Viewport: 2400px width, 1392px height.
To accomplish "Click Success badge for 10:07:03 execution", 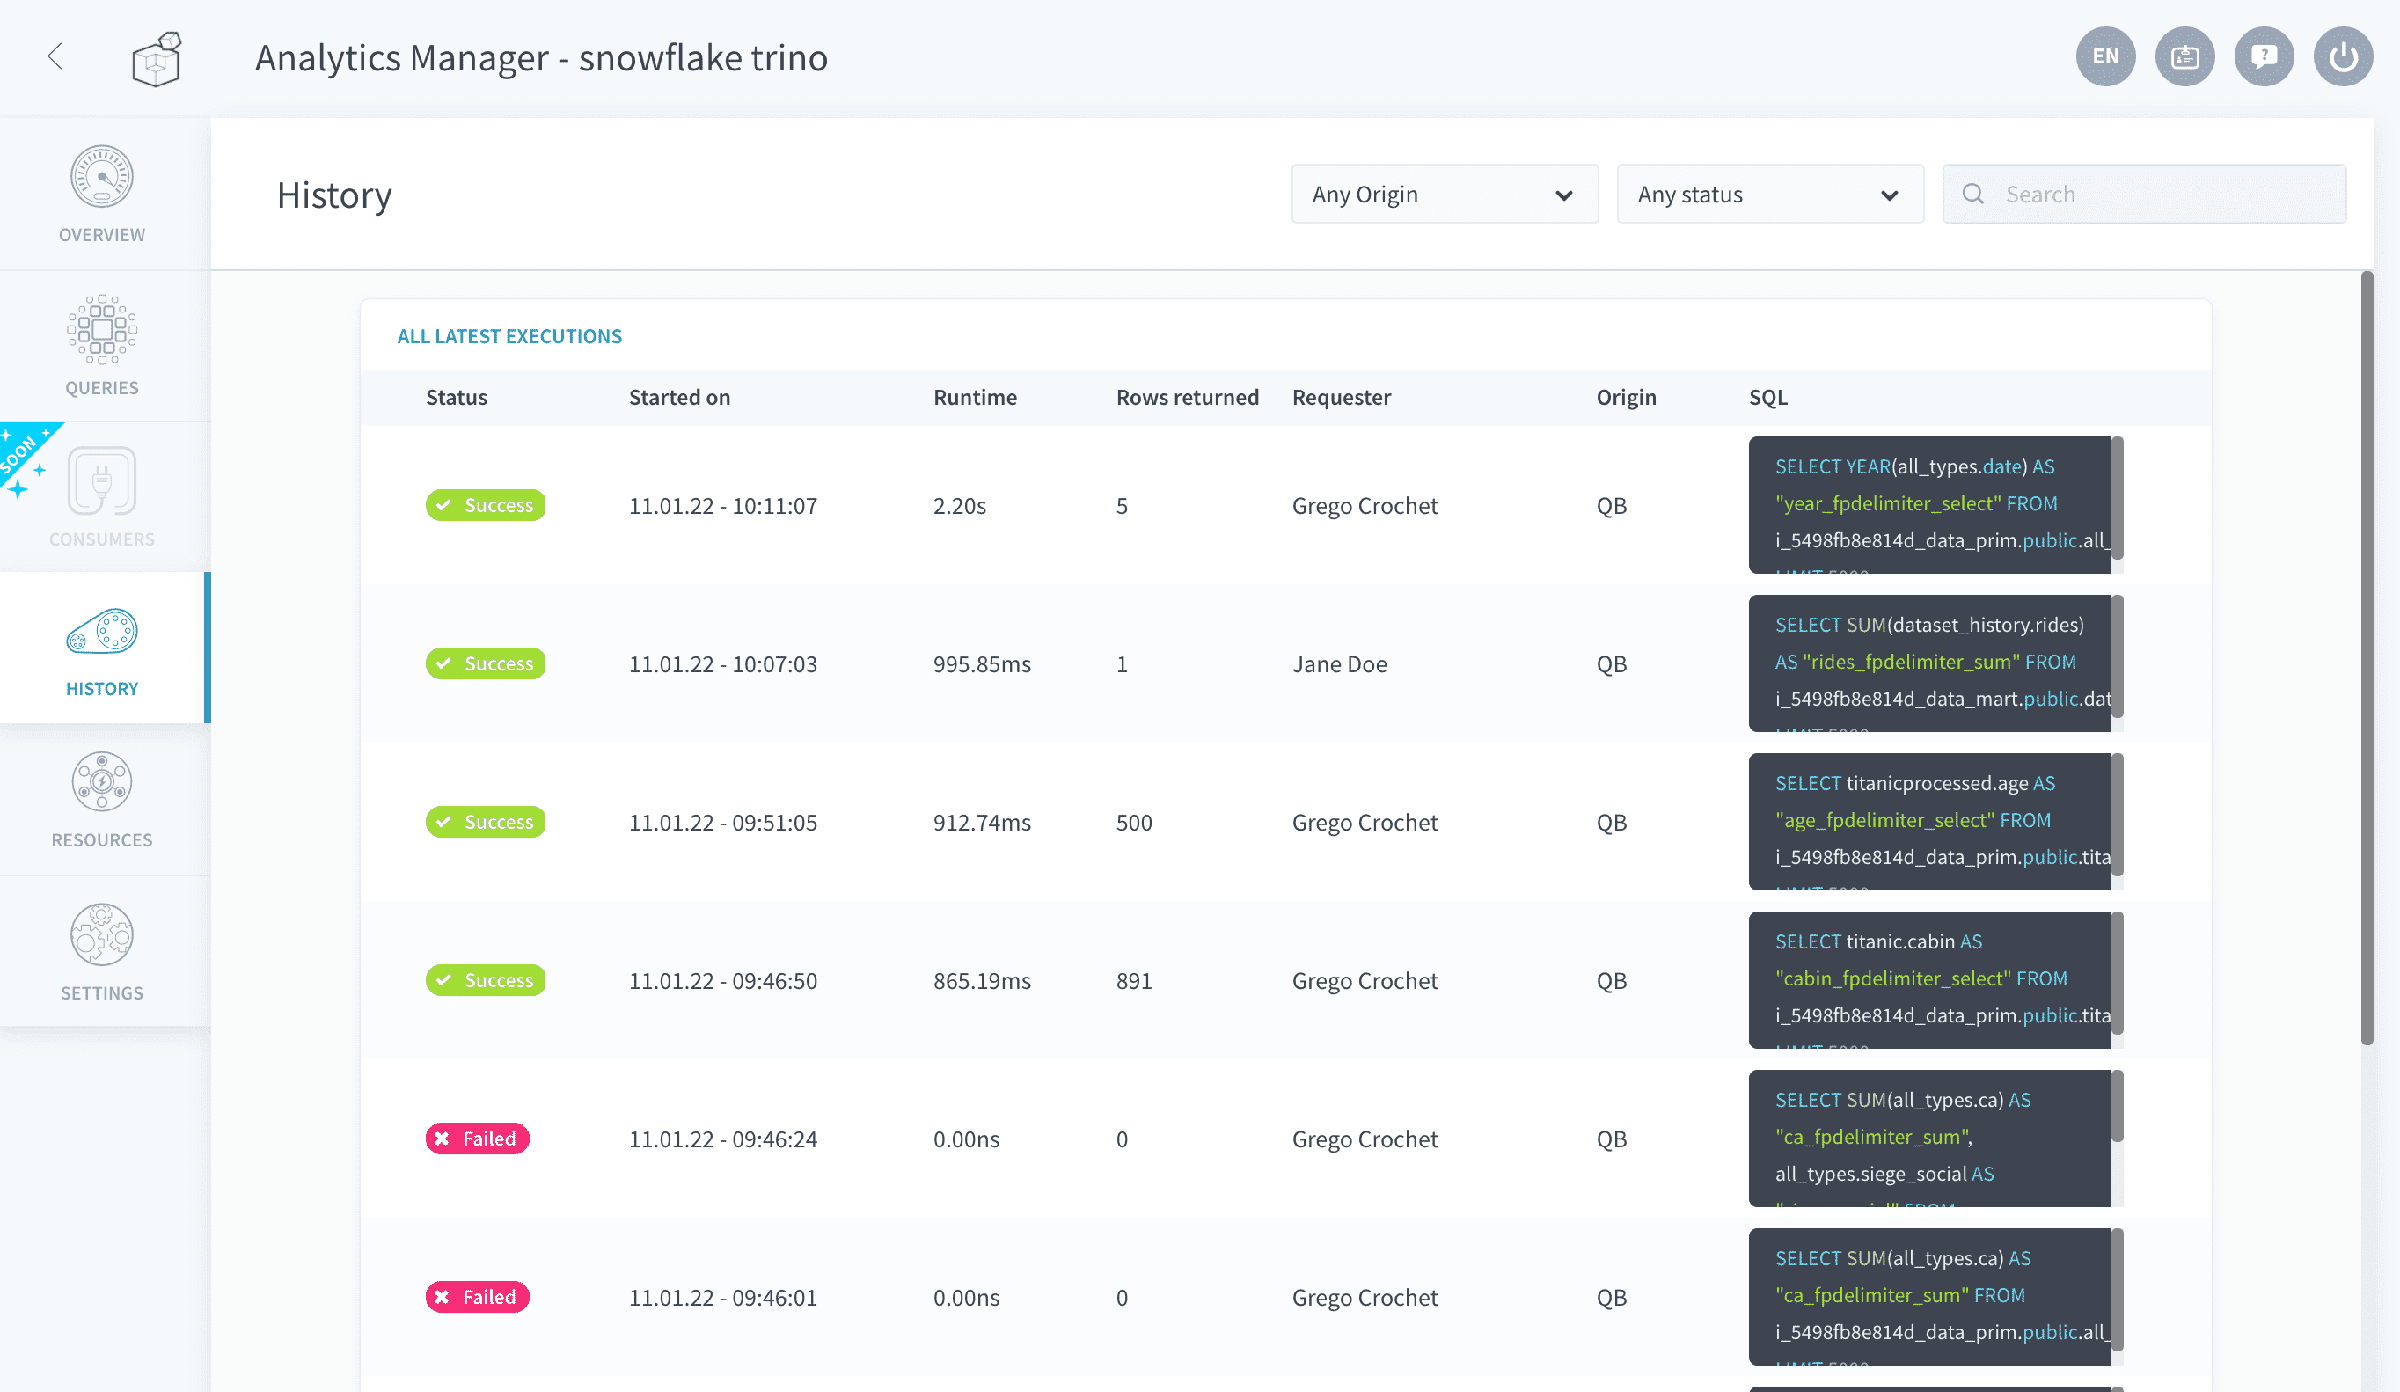I will pyautogui.click(x=485, y=663).
